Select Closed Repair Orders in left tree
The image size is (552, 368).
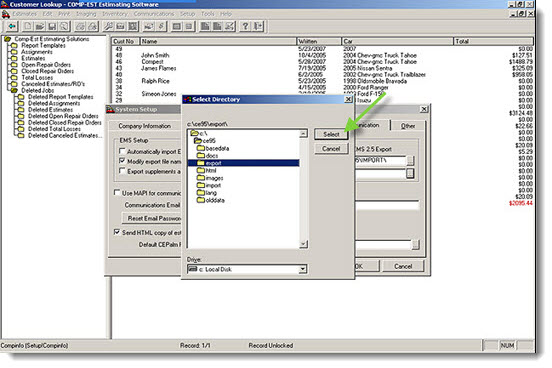point(48,71)
